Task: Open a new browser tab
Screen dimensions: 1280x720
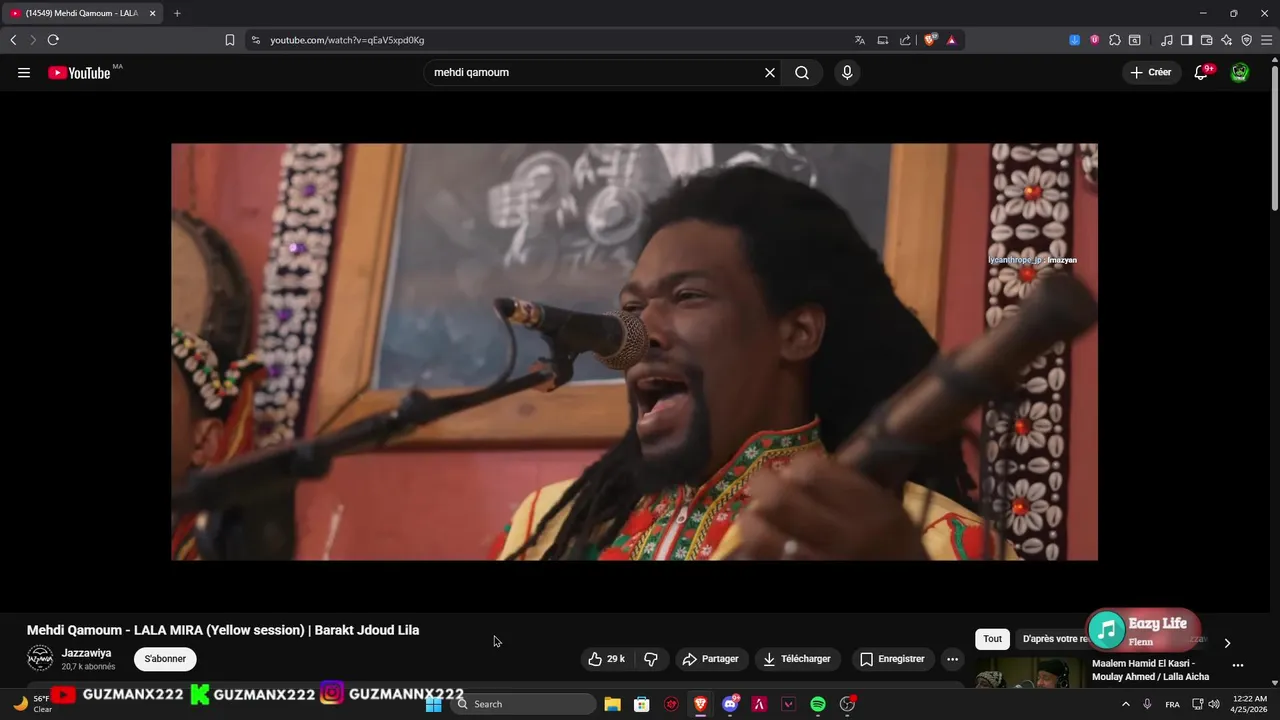Action: 177,13
